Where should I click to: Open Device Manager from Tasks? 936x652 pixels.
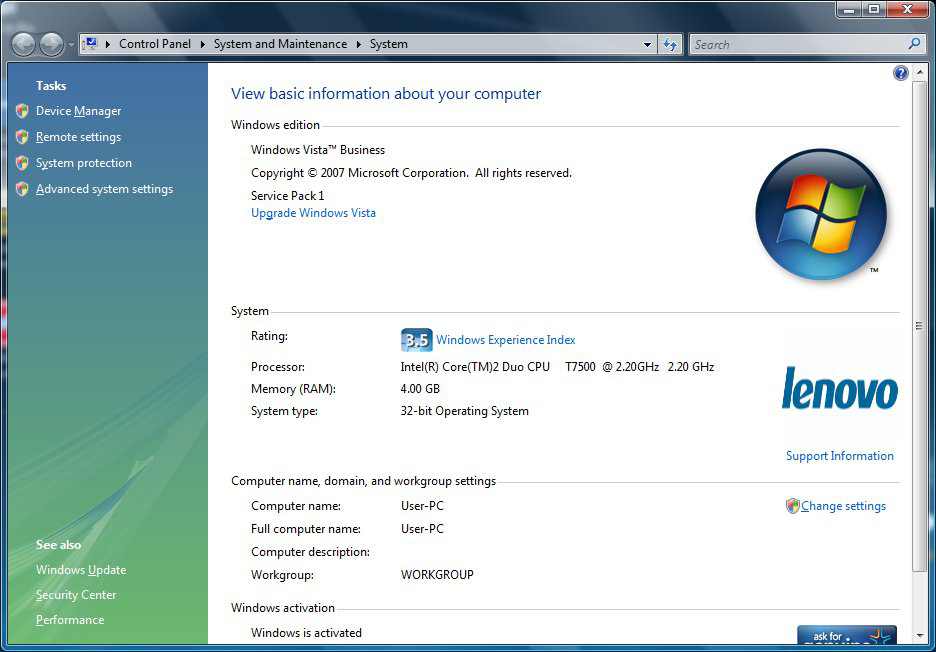[x=78, y=111]
